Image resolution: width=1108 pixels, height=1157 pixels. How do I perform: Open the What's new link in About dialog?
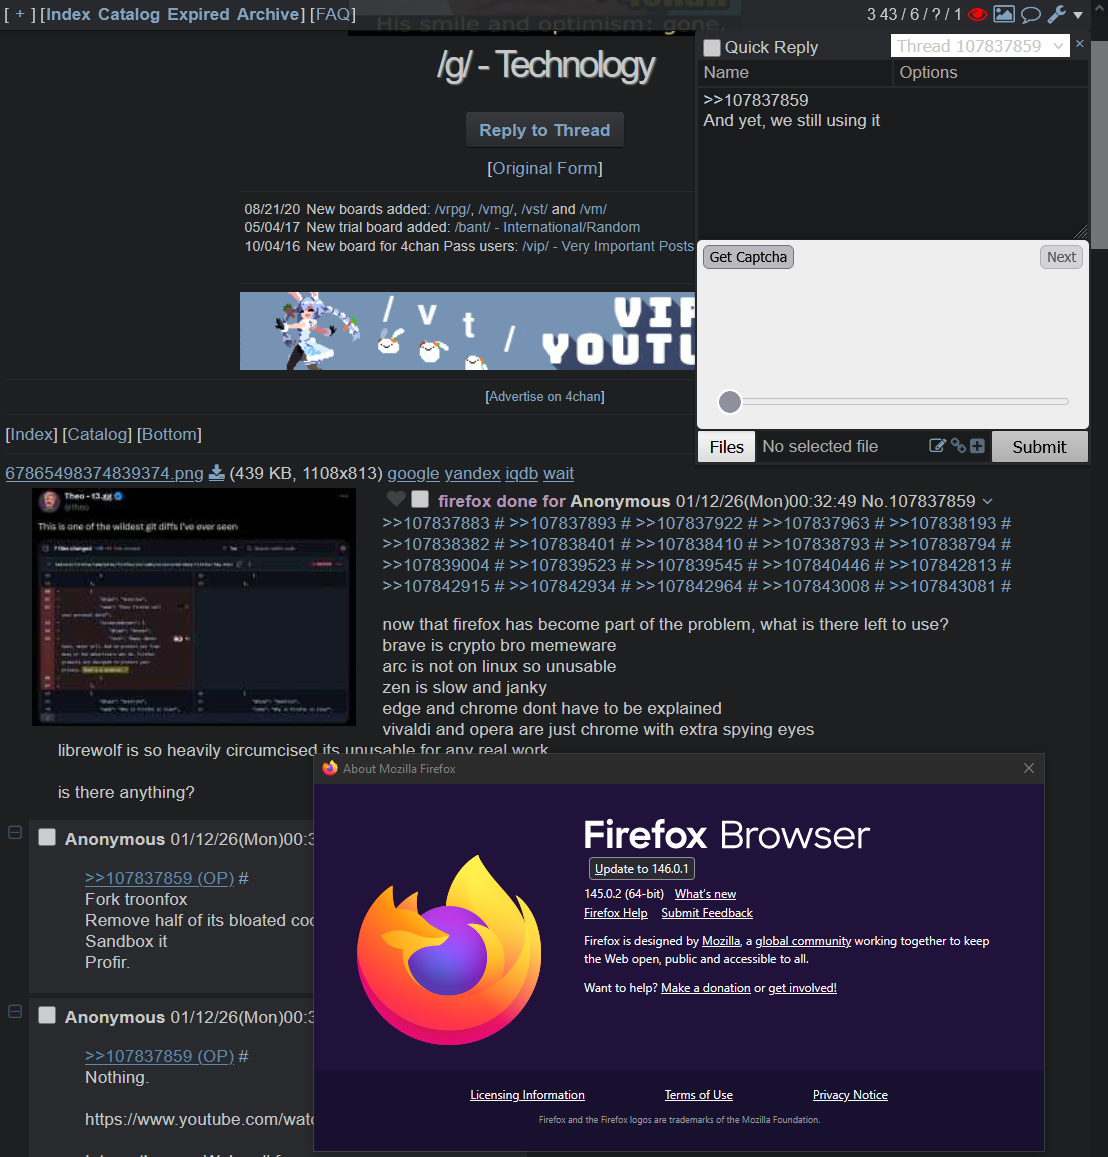coord(705,894)
